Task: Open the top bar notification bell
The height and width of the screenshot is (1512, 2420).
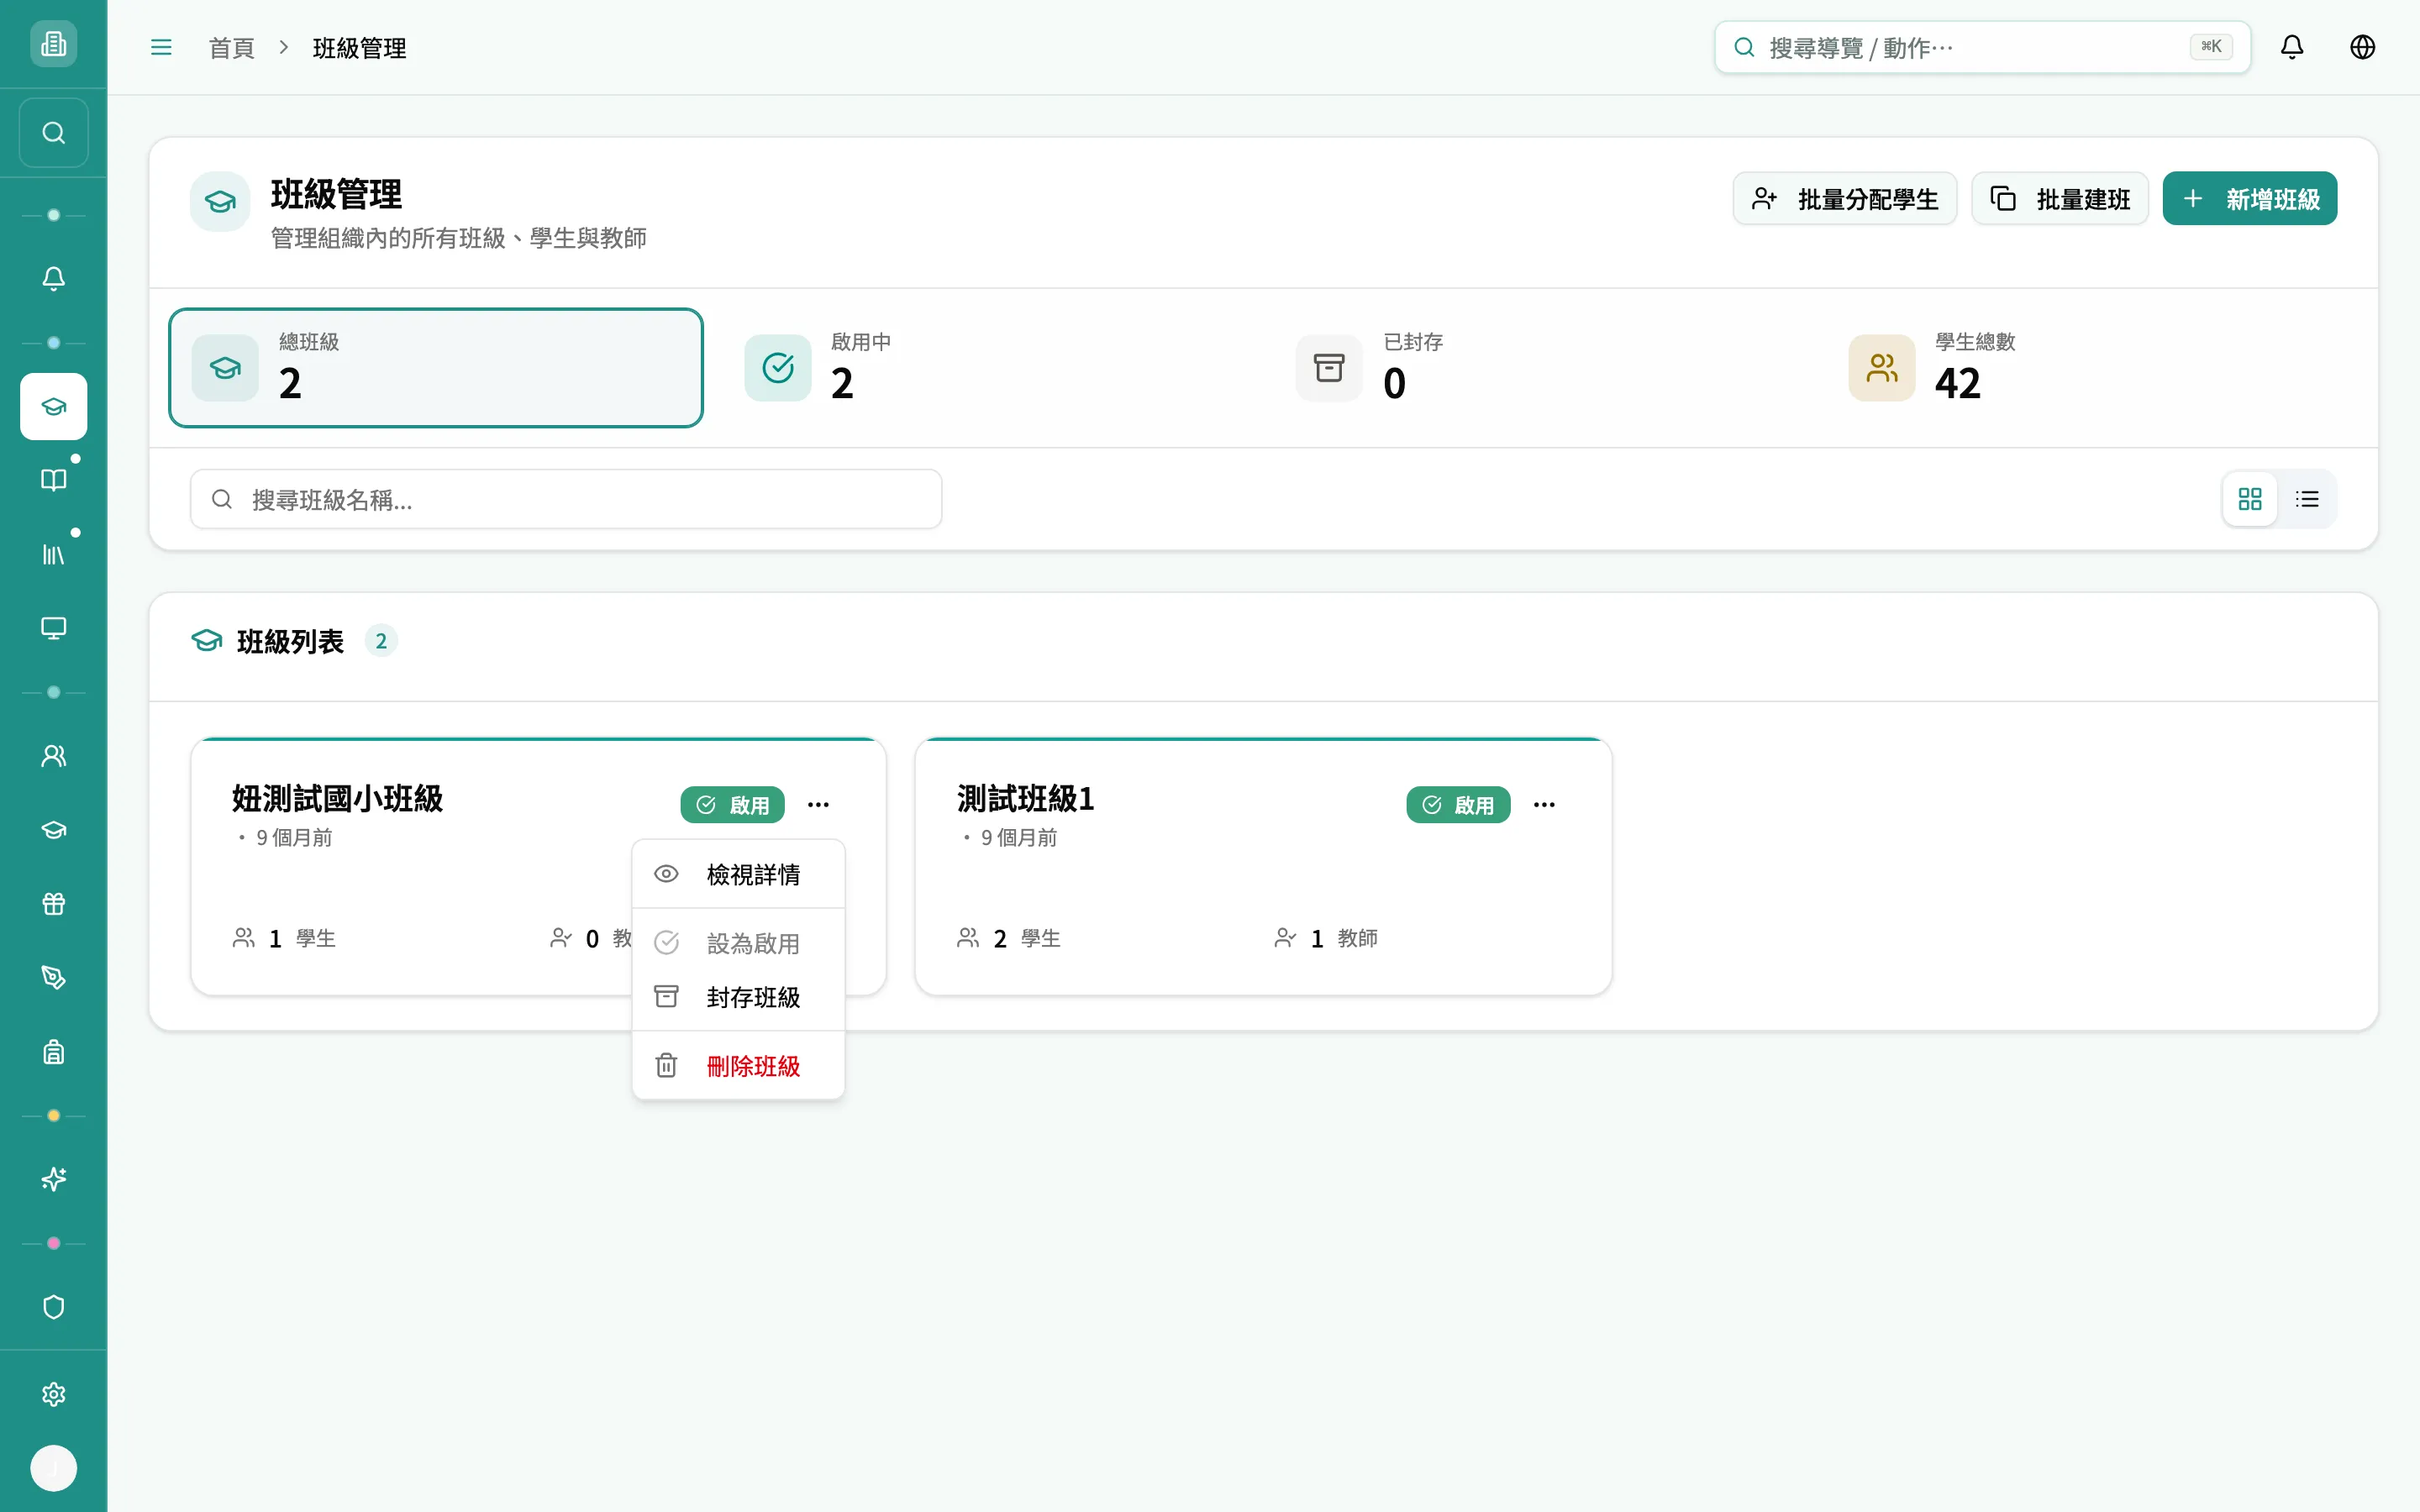Action: tap(2292, 47)
